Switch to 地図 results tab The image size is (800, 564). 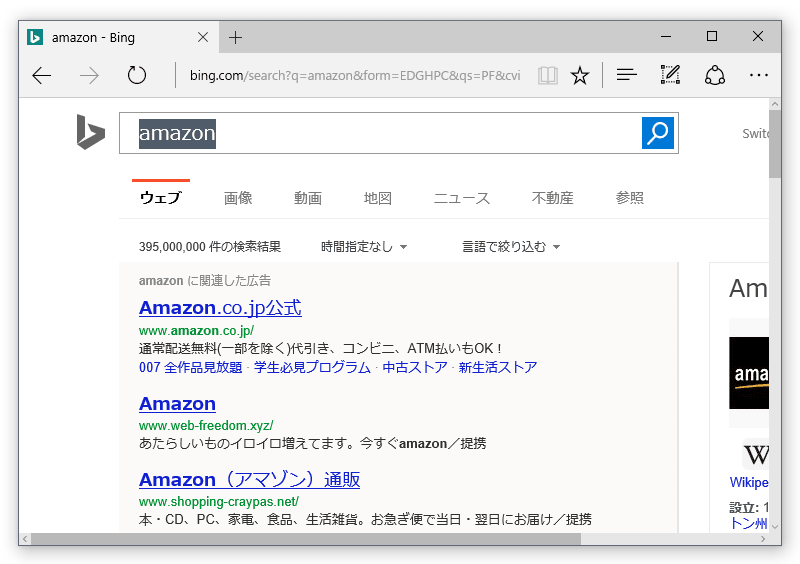[378, 198]
